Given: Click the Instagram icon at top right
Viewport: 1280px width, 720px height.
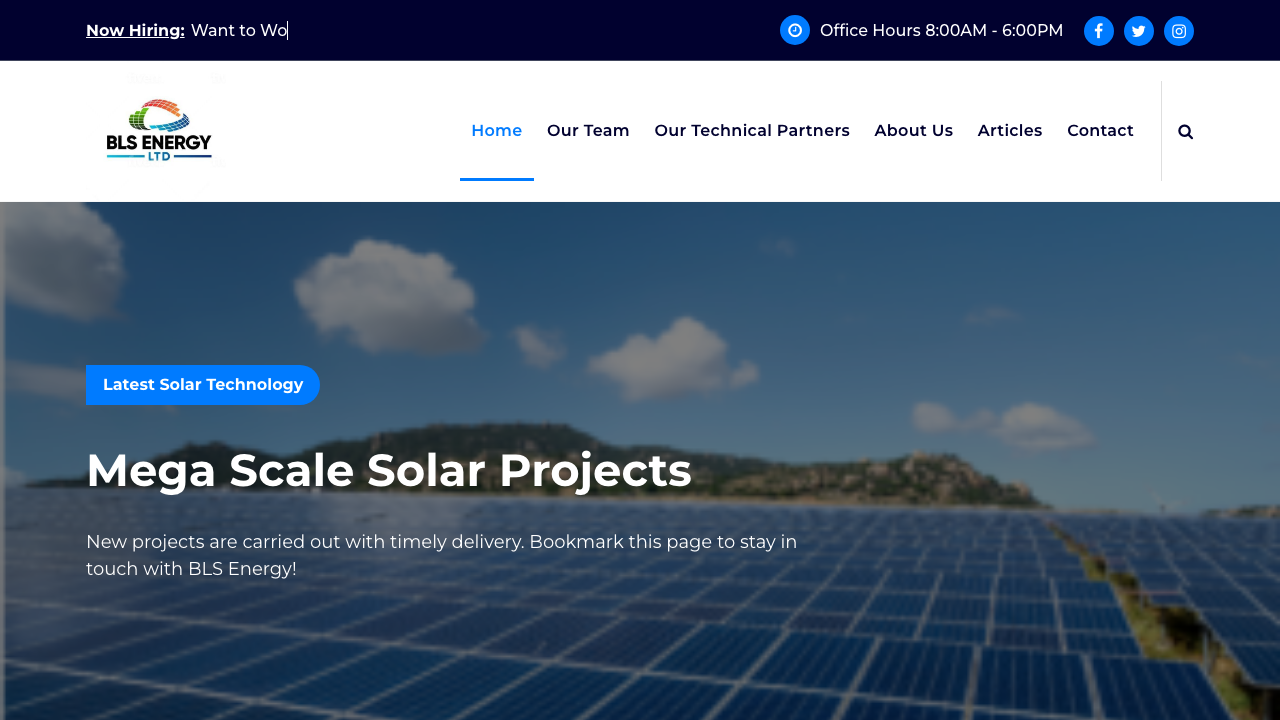Looking at the screenshot, I should (x=1178, y=29).
